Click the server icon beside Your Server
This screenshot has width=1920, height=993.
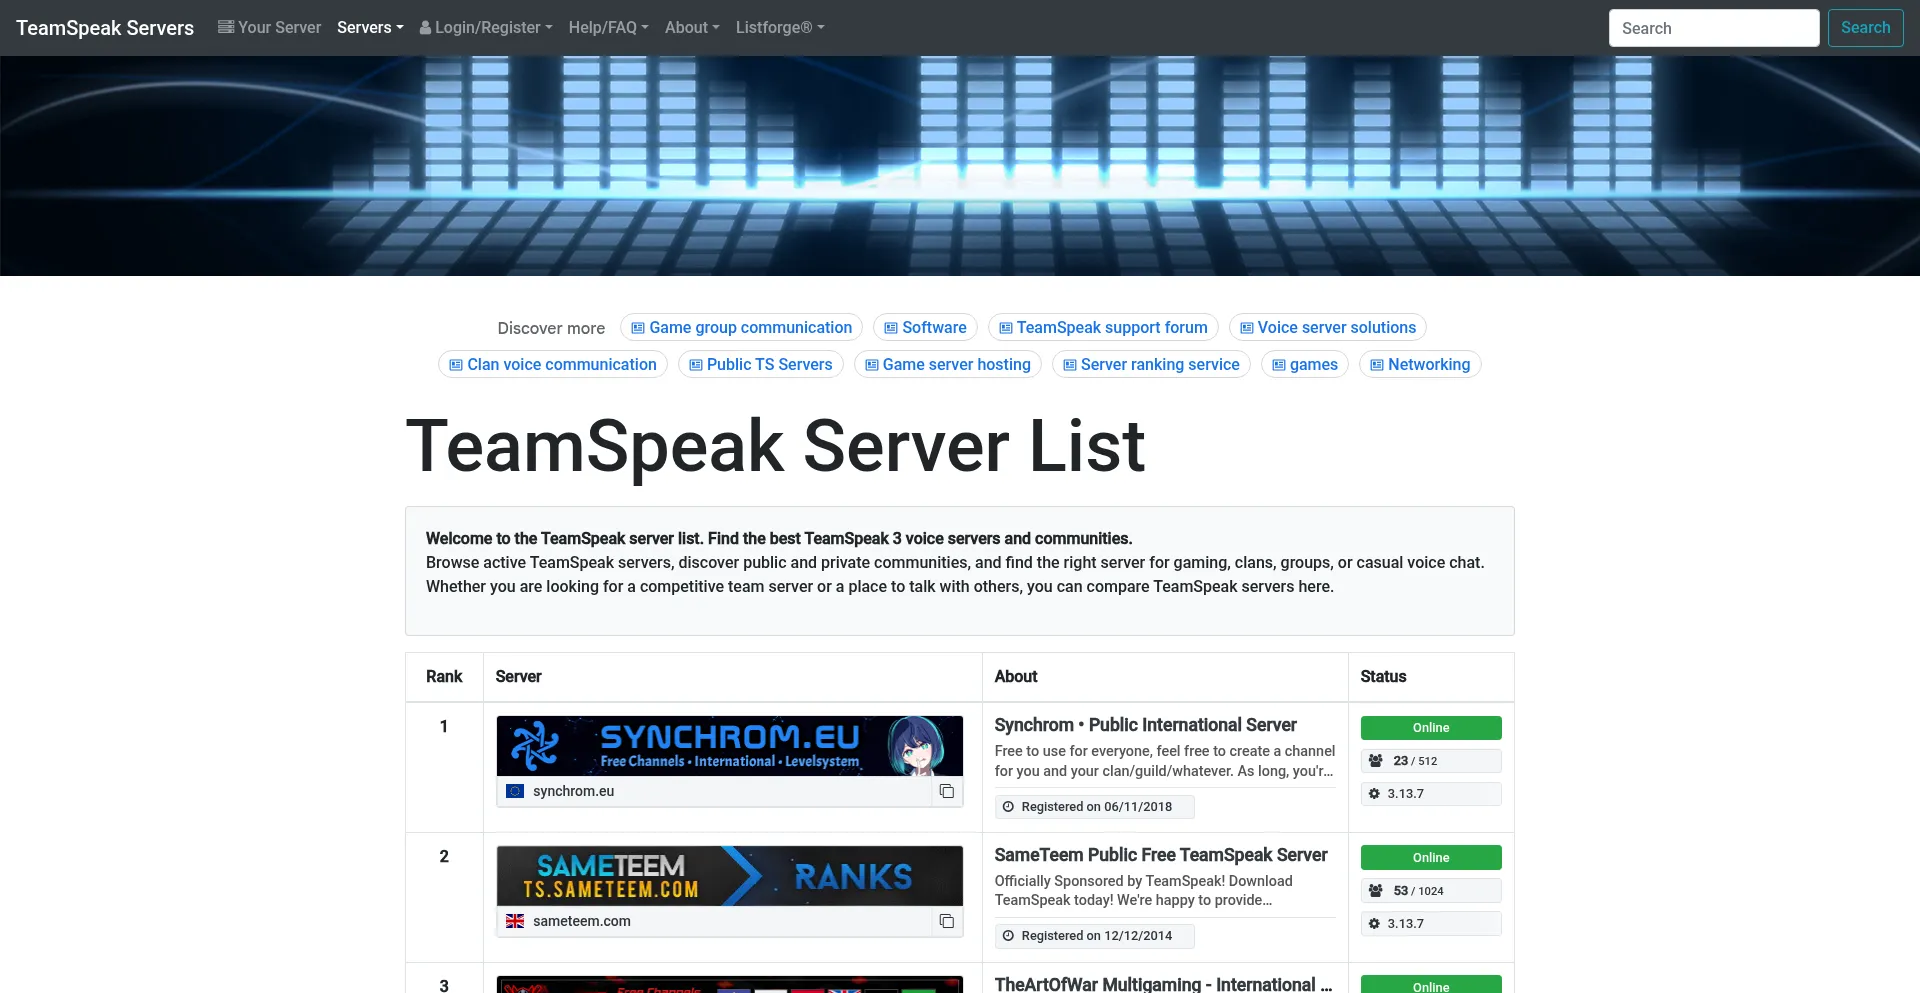coord(226,27)
